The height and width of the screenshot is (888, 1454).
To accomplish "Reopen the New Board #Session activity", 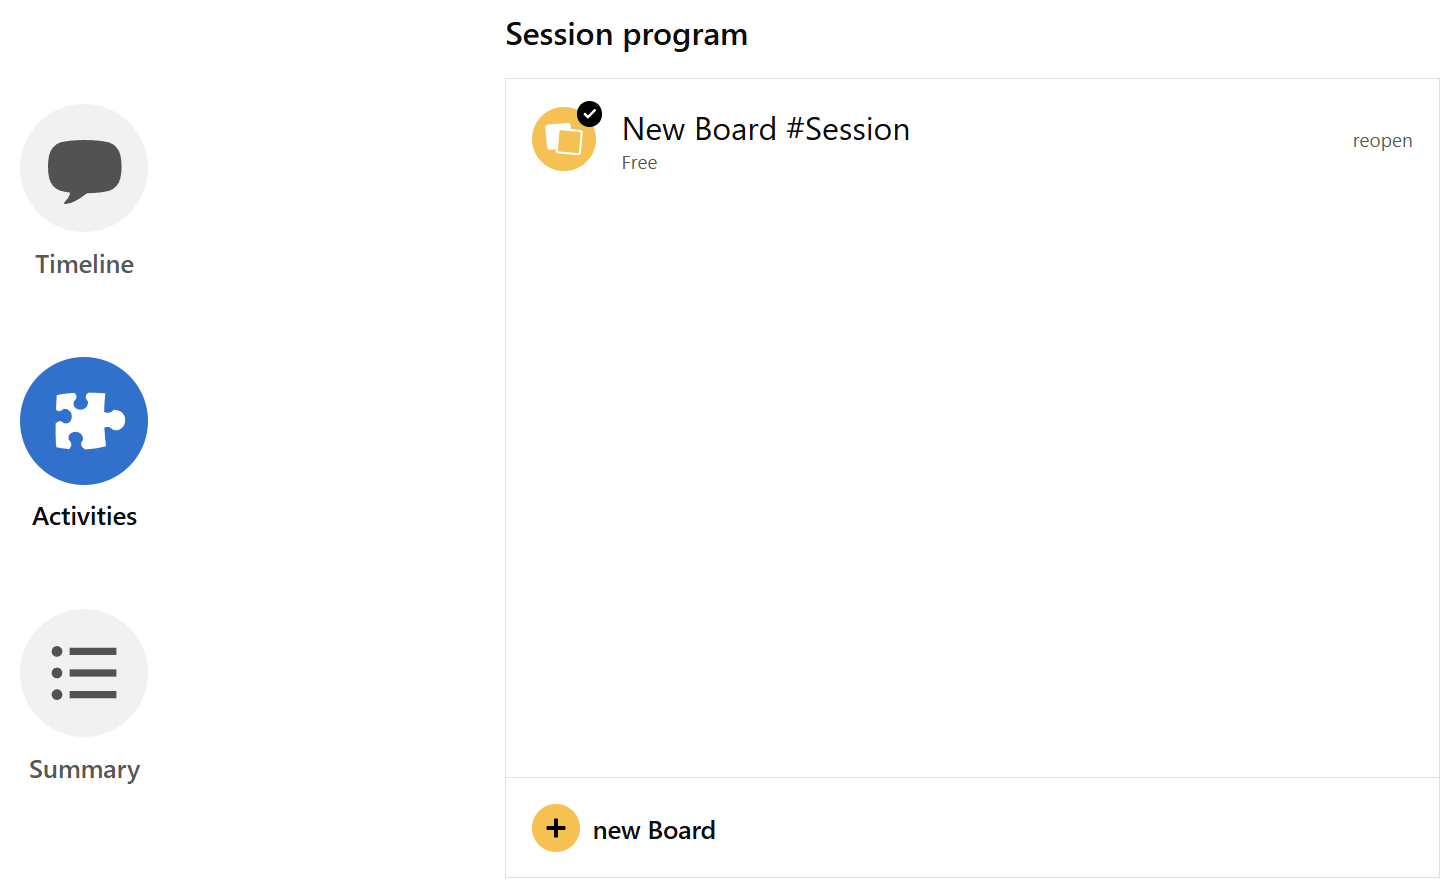I will (x=1382, y=141).
